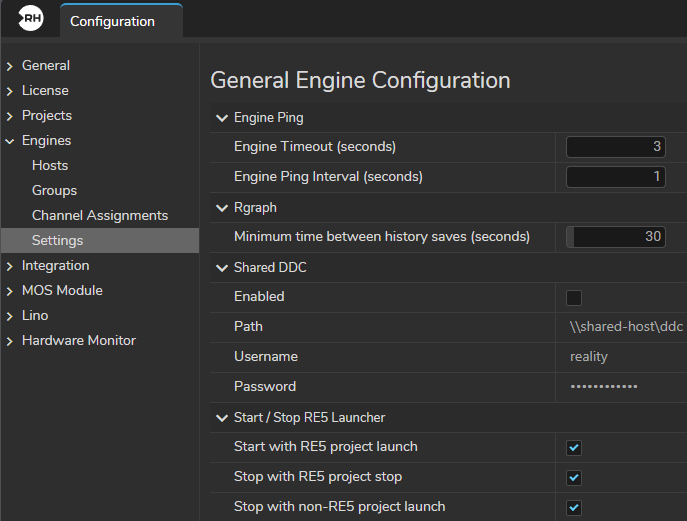Uncheck Start with RE5 project launch
Viewport: 687px width, 521px height.
point(574,447)
